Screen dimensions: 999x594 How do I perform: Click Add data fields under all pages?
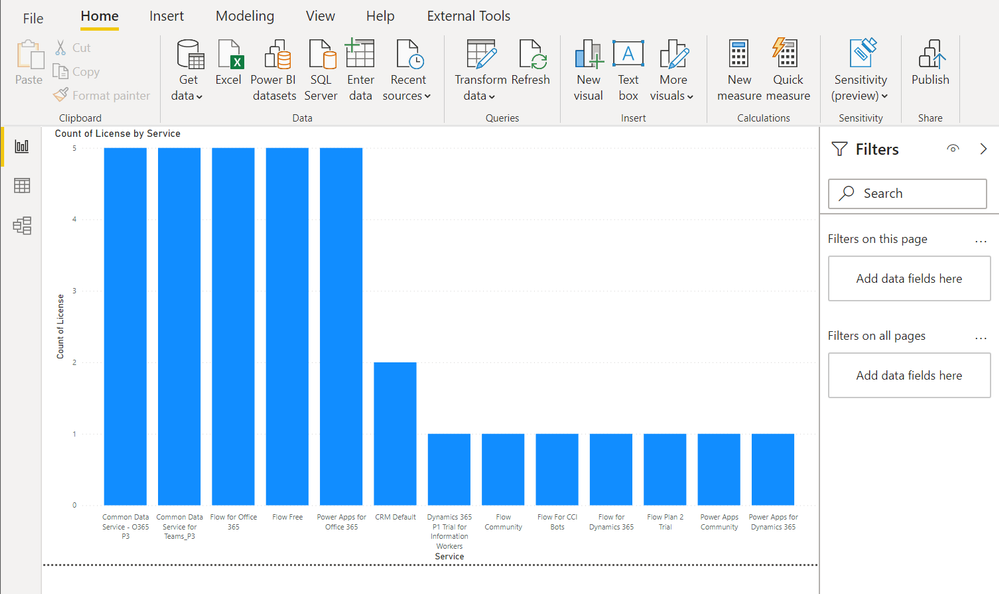click(x=909, y=375)
